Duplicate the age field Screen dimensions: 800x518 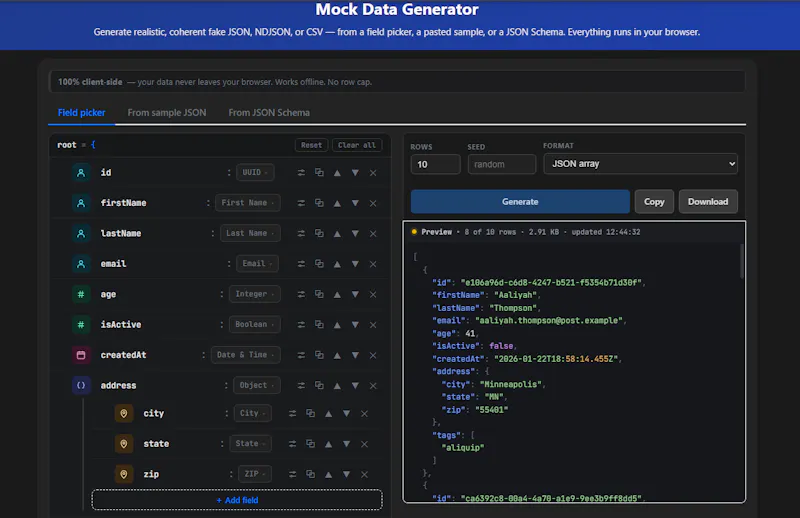[x=319, y=294]
